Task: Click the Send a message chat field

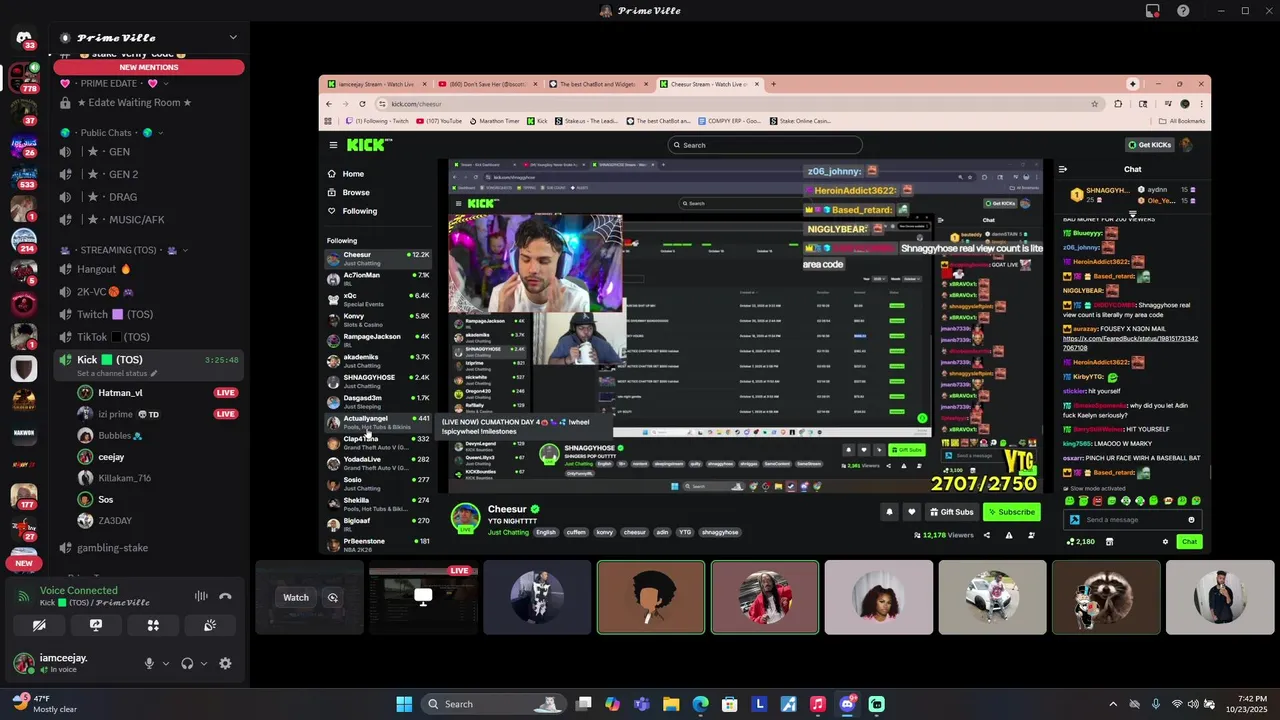Action: [1133, 520]
